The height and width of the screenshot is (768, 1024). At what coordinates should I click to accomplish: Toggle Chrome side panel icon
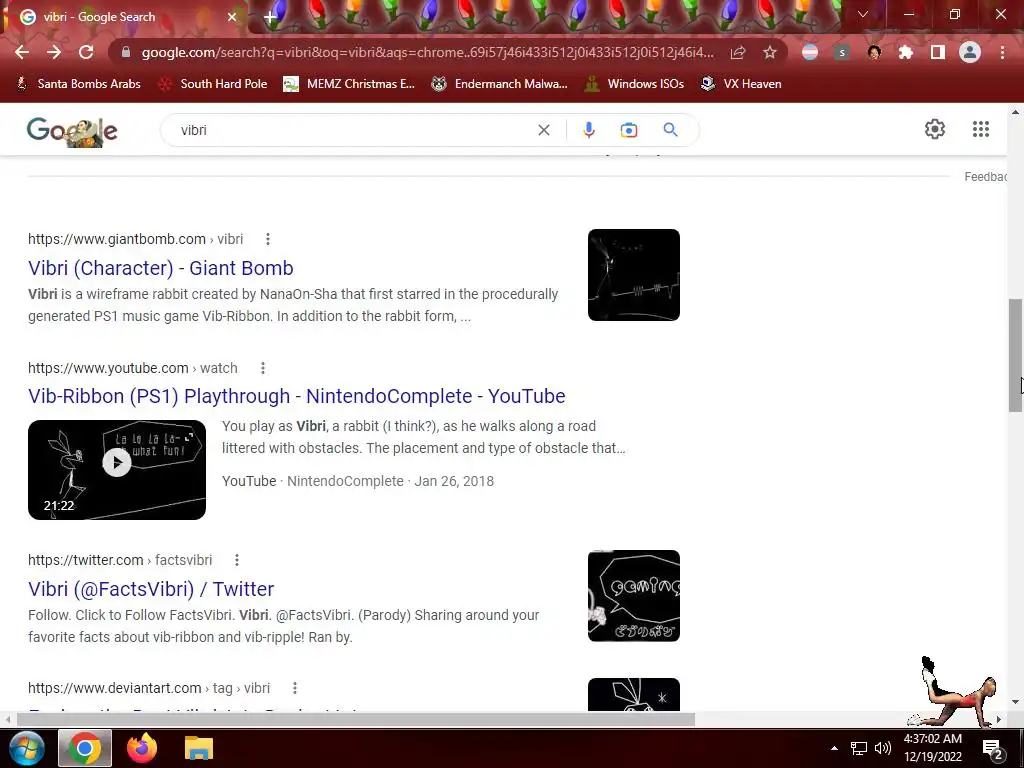(x=938, y=52)
